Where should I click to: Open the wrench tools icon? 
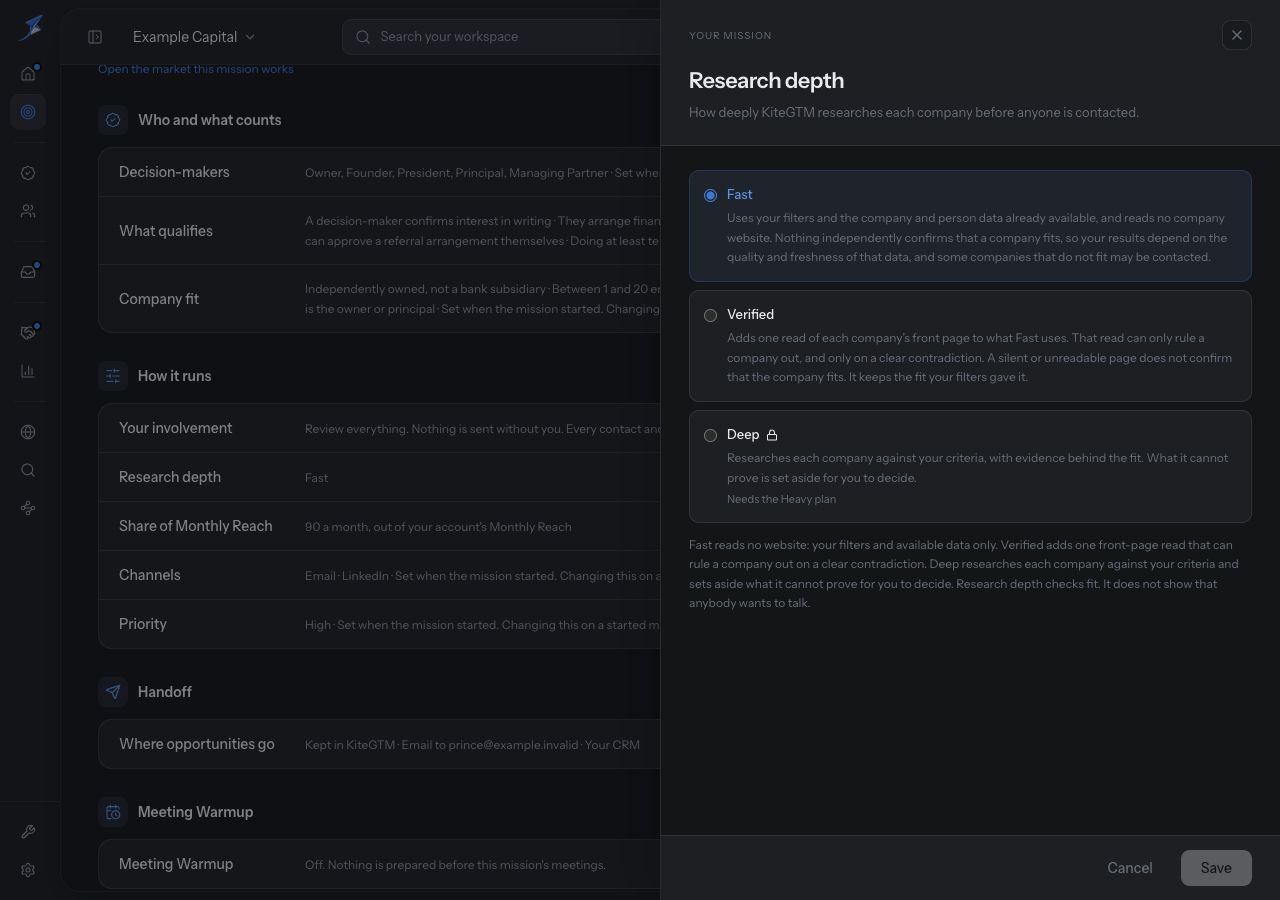point(28,832)
